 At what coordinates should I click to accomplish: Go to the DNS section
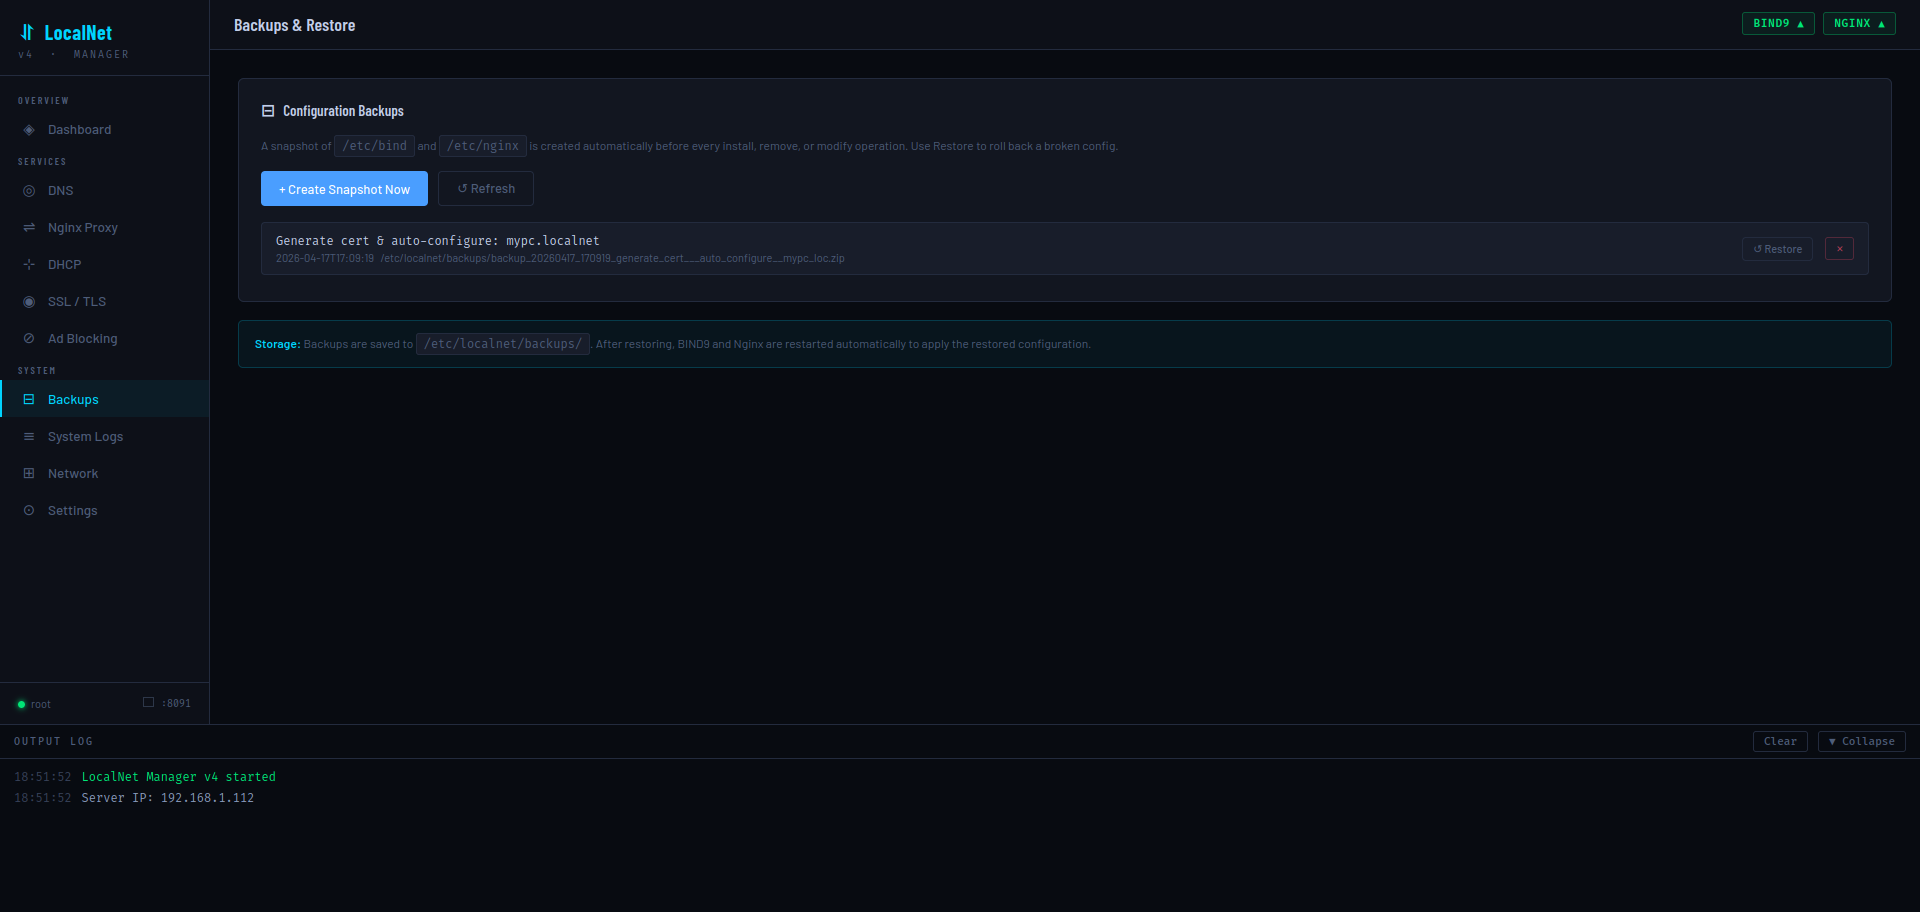(x=104, y=191)
